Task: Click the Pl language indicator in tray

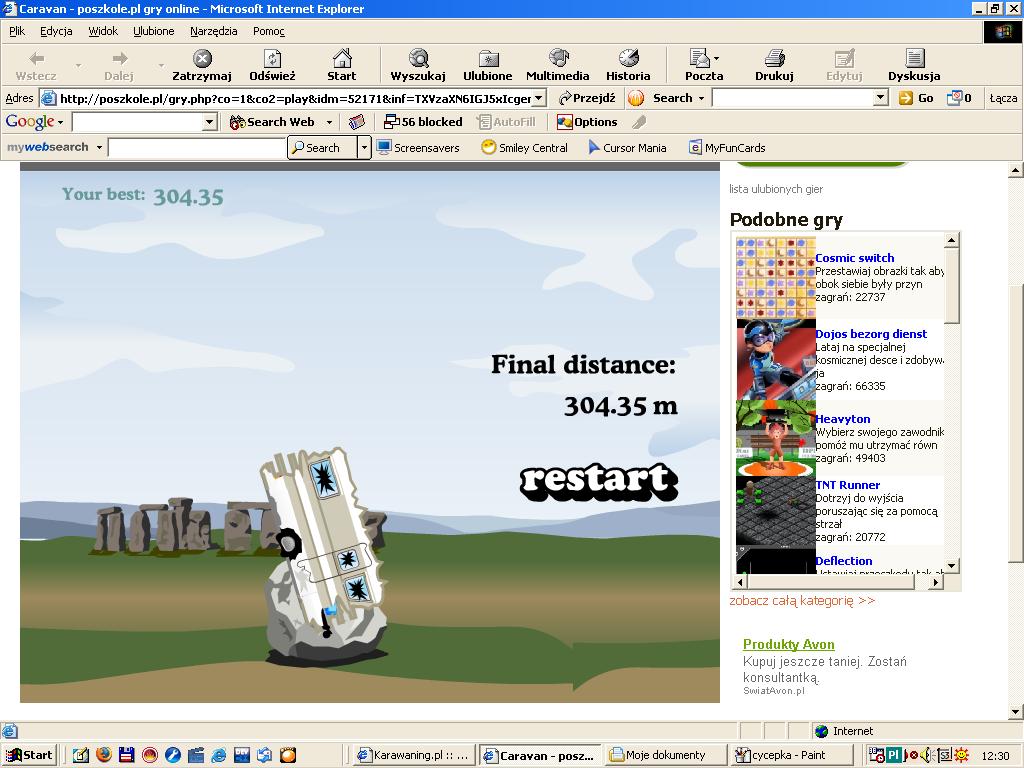Action: [893, 755]
